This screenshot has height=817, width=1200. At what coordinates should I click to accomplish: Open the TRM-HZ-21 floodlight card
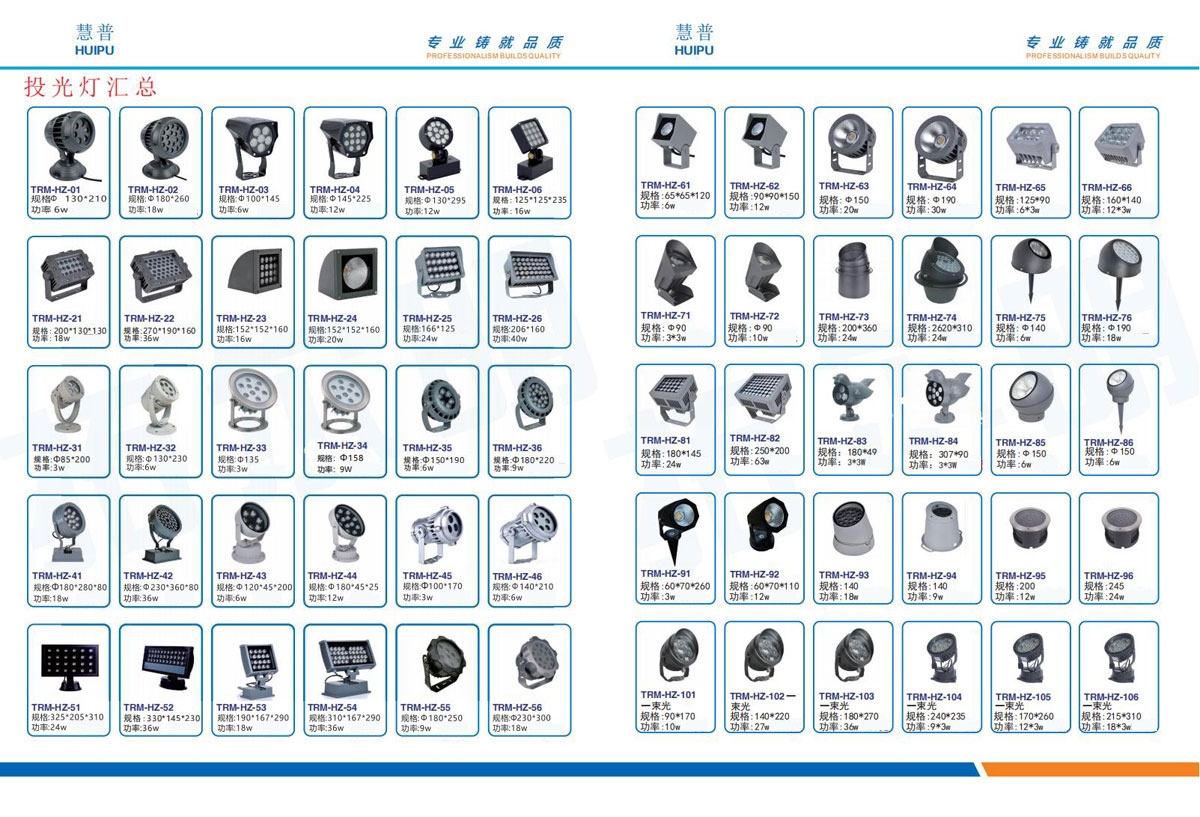click(x=68, y=292)
